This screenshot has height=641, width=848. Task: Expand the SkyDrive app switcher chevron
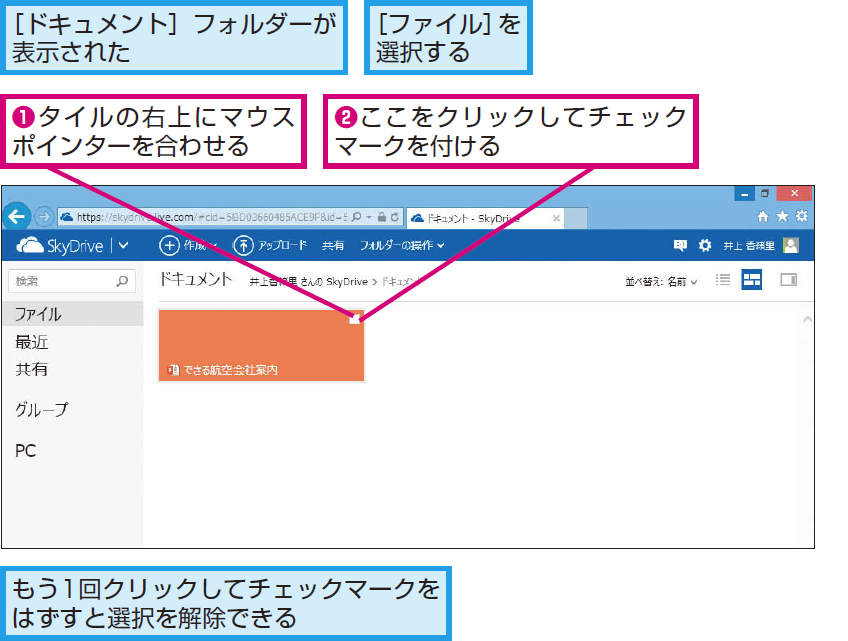[x=123, y=245]
